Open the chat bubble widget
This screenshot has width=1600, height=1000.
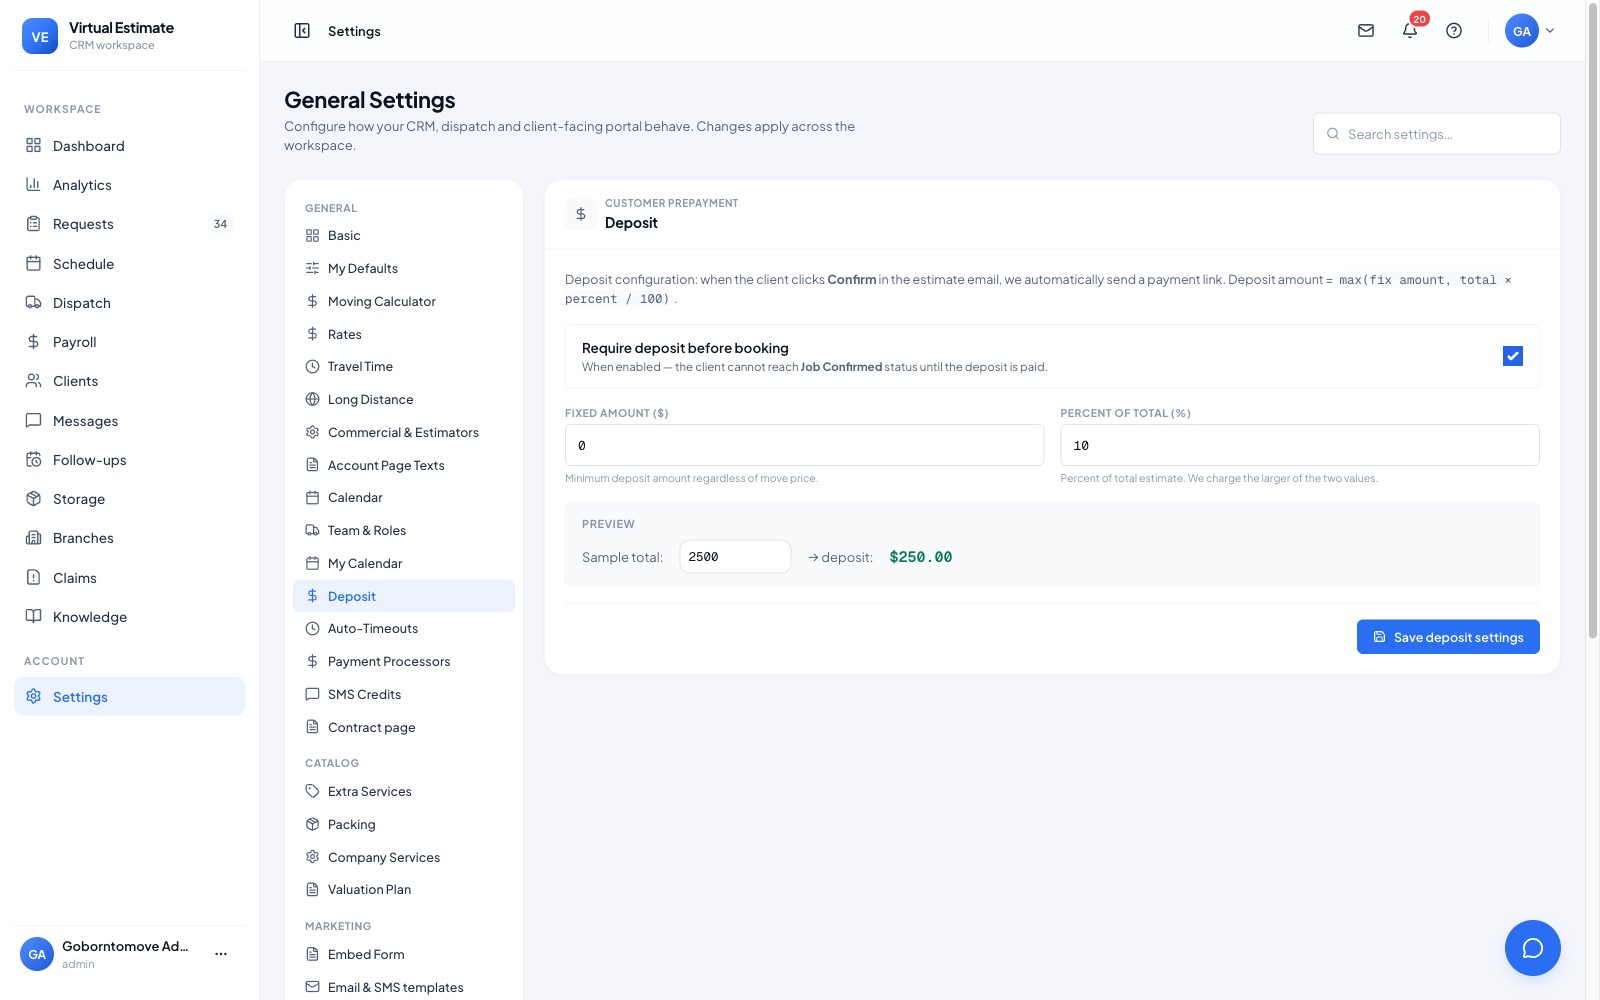[x=1532, y=948]
